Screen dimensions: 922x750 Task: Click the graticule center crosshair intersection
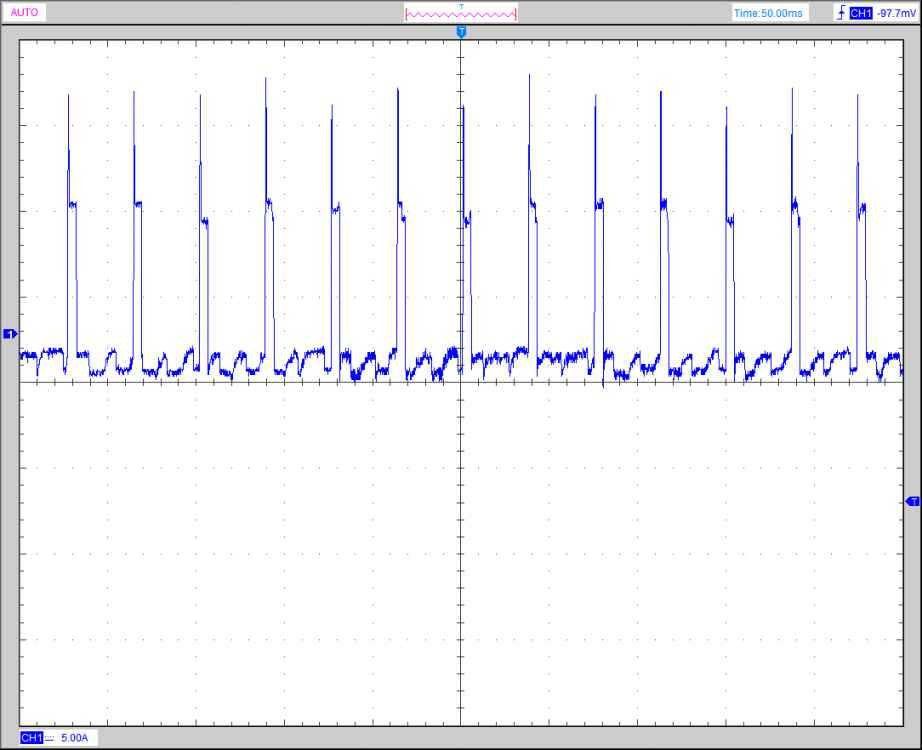click(461, 382)
